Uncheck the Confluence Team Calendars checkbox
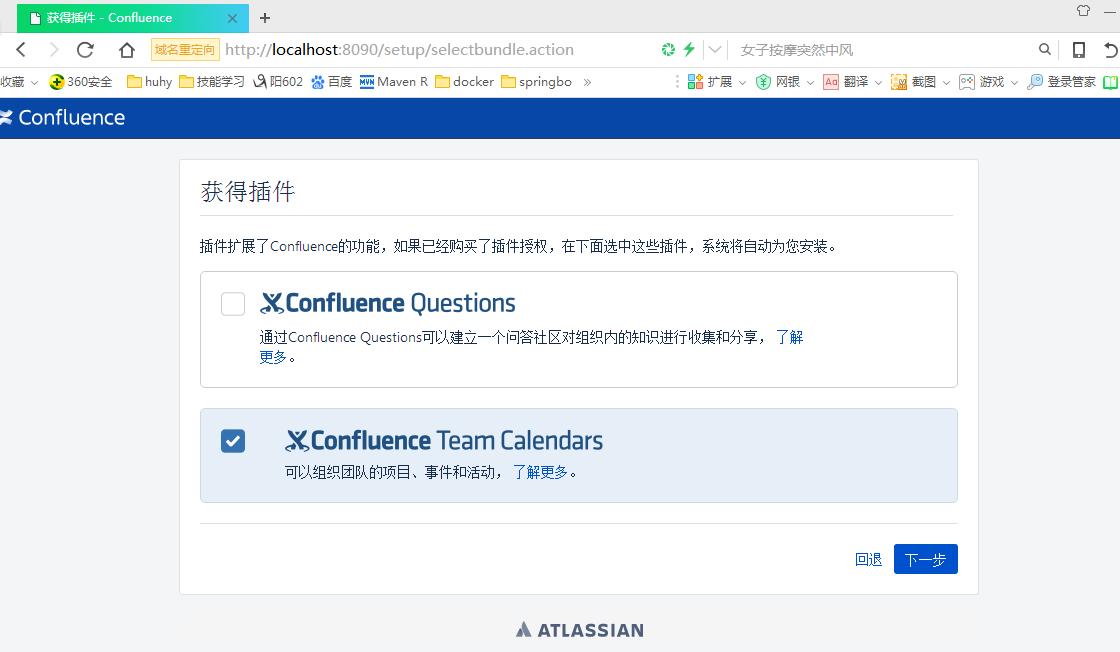The width and height of the screenshot is (1120, 652). point(233,441)
